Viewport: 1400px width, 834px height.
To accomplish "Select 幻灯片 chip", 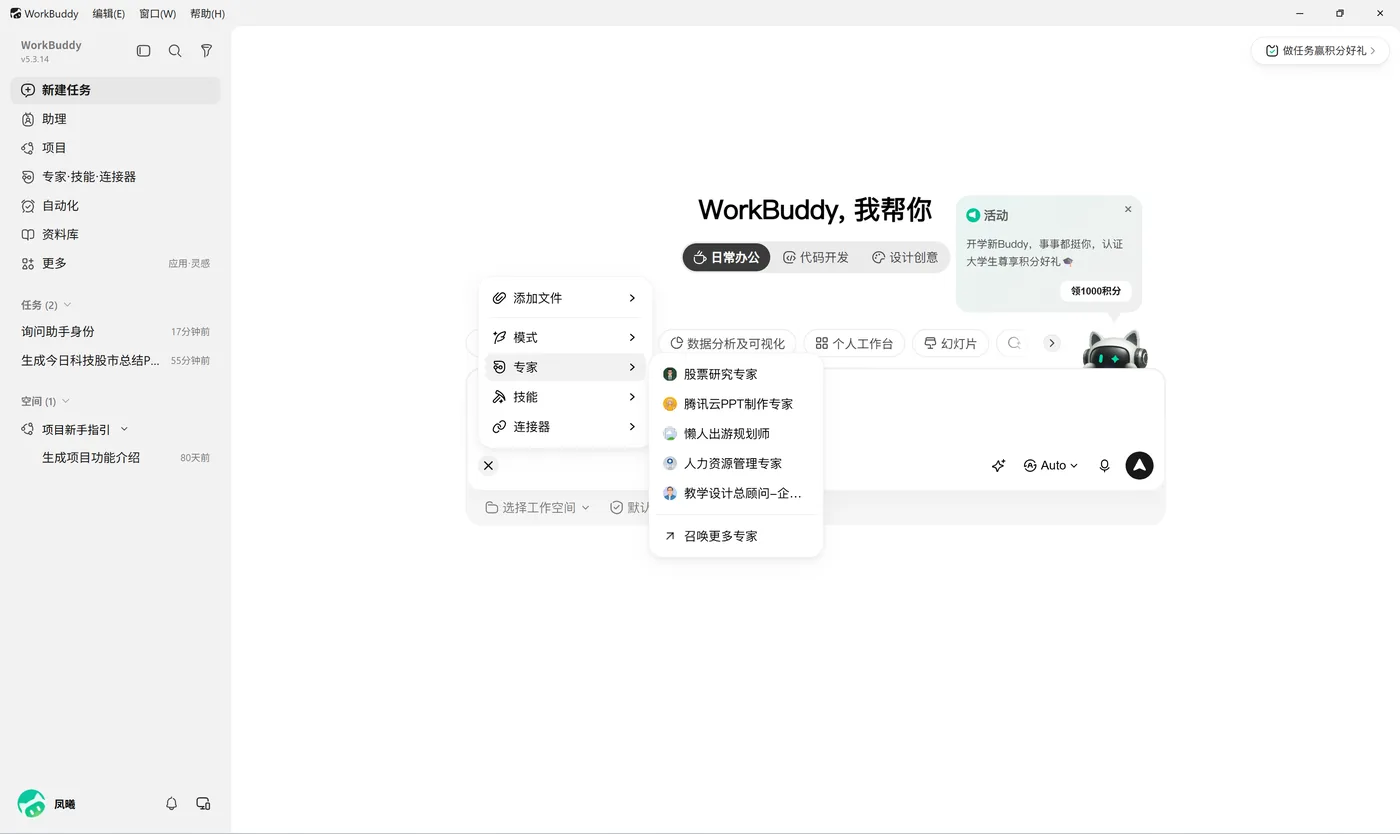I will point(950,343).
